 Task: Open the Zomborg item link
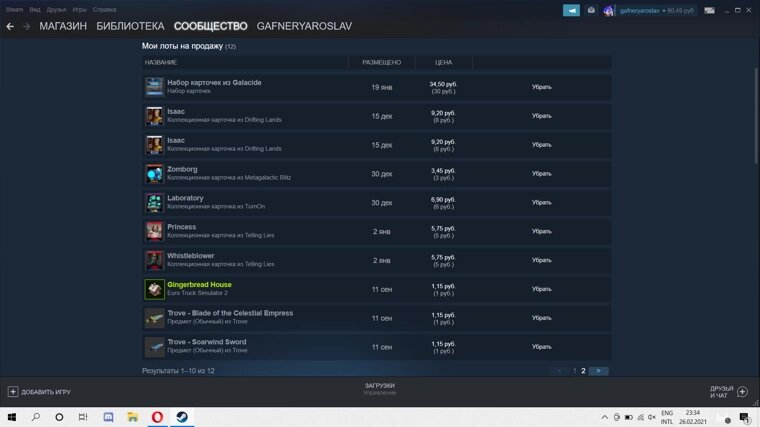tap(182, 169)
